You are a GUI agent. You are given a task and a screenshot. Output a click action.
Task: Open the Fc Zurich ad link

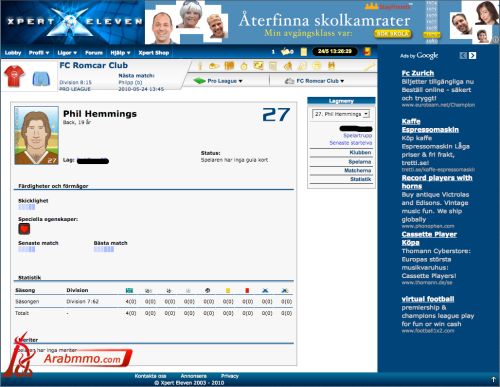point(418,73)
